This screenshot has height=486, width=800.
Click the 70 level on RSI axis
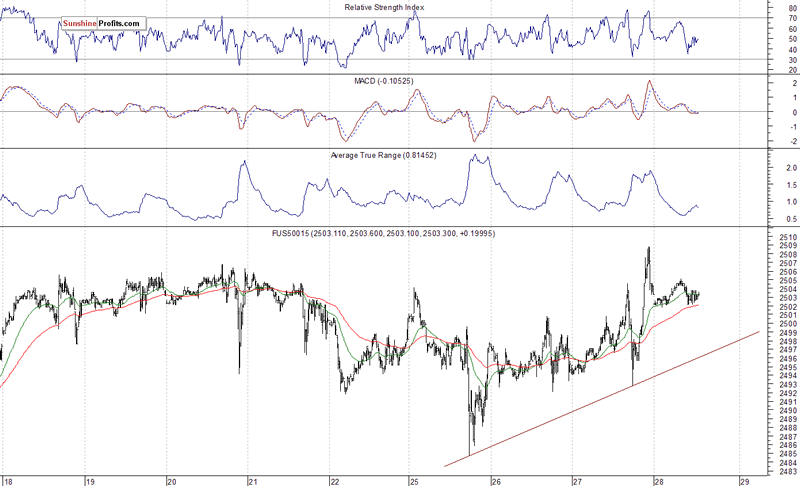(792, 18)
